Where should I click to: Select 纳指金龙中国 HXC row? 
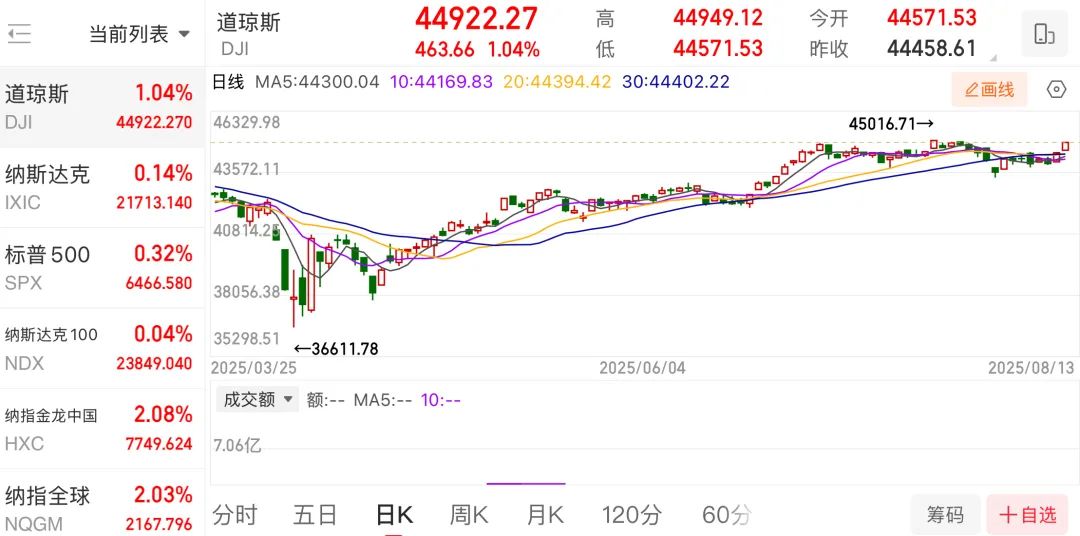[102, 429]
